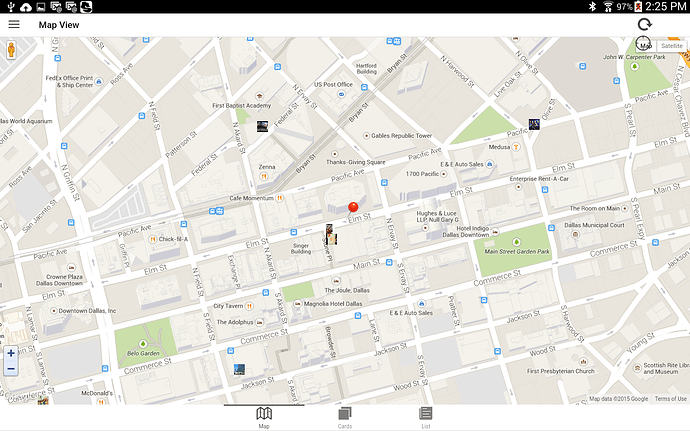
Task: Click The Adolphus hotel icon
Action: click(260, 322)
